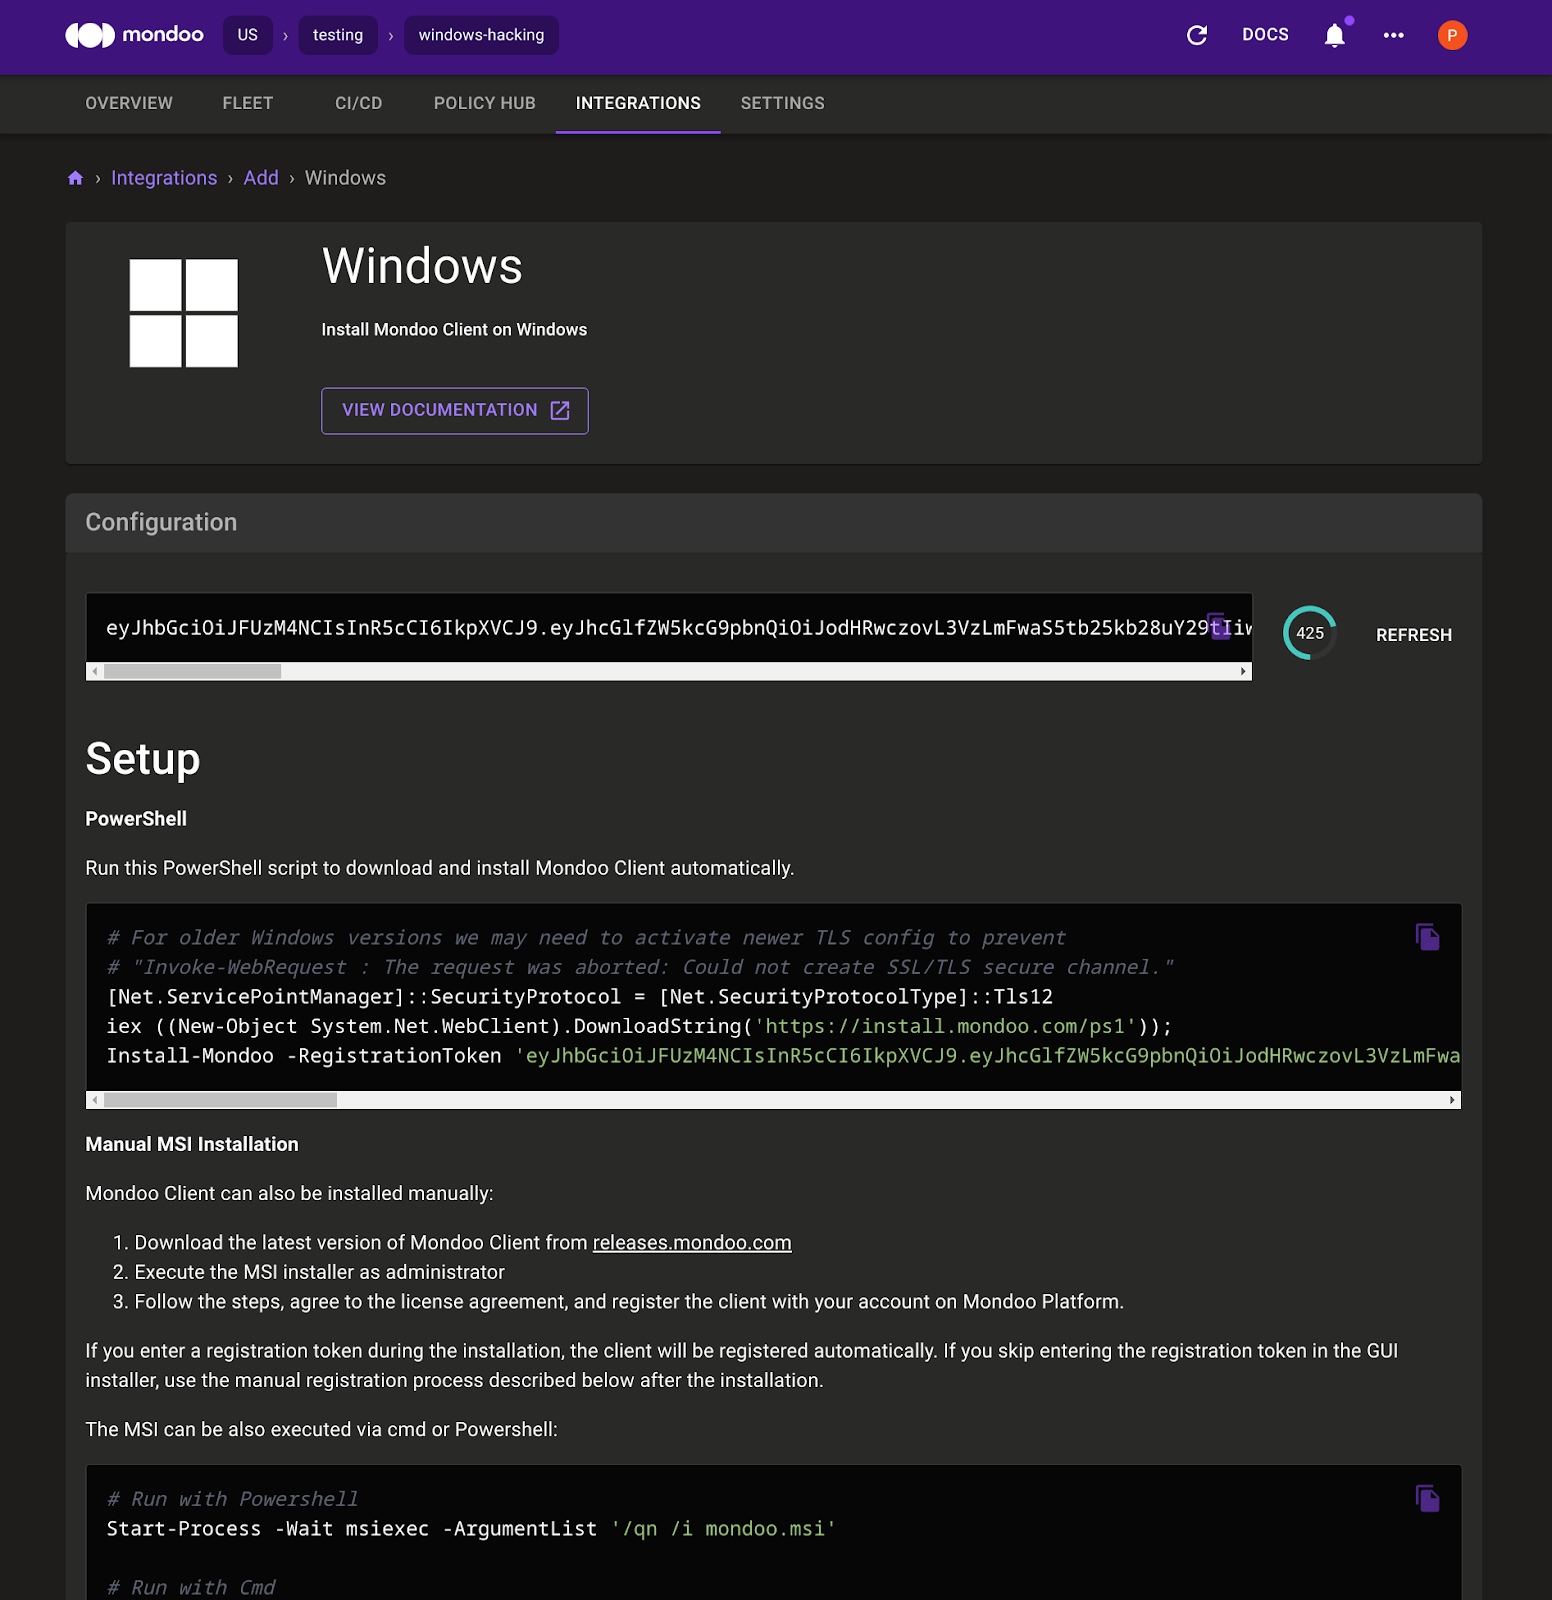
Task: Click the Configuration section header
Action: coord(774,523)
